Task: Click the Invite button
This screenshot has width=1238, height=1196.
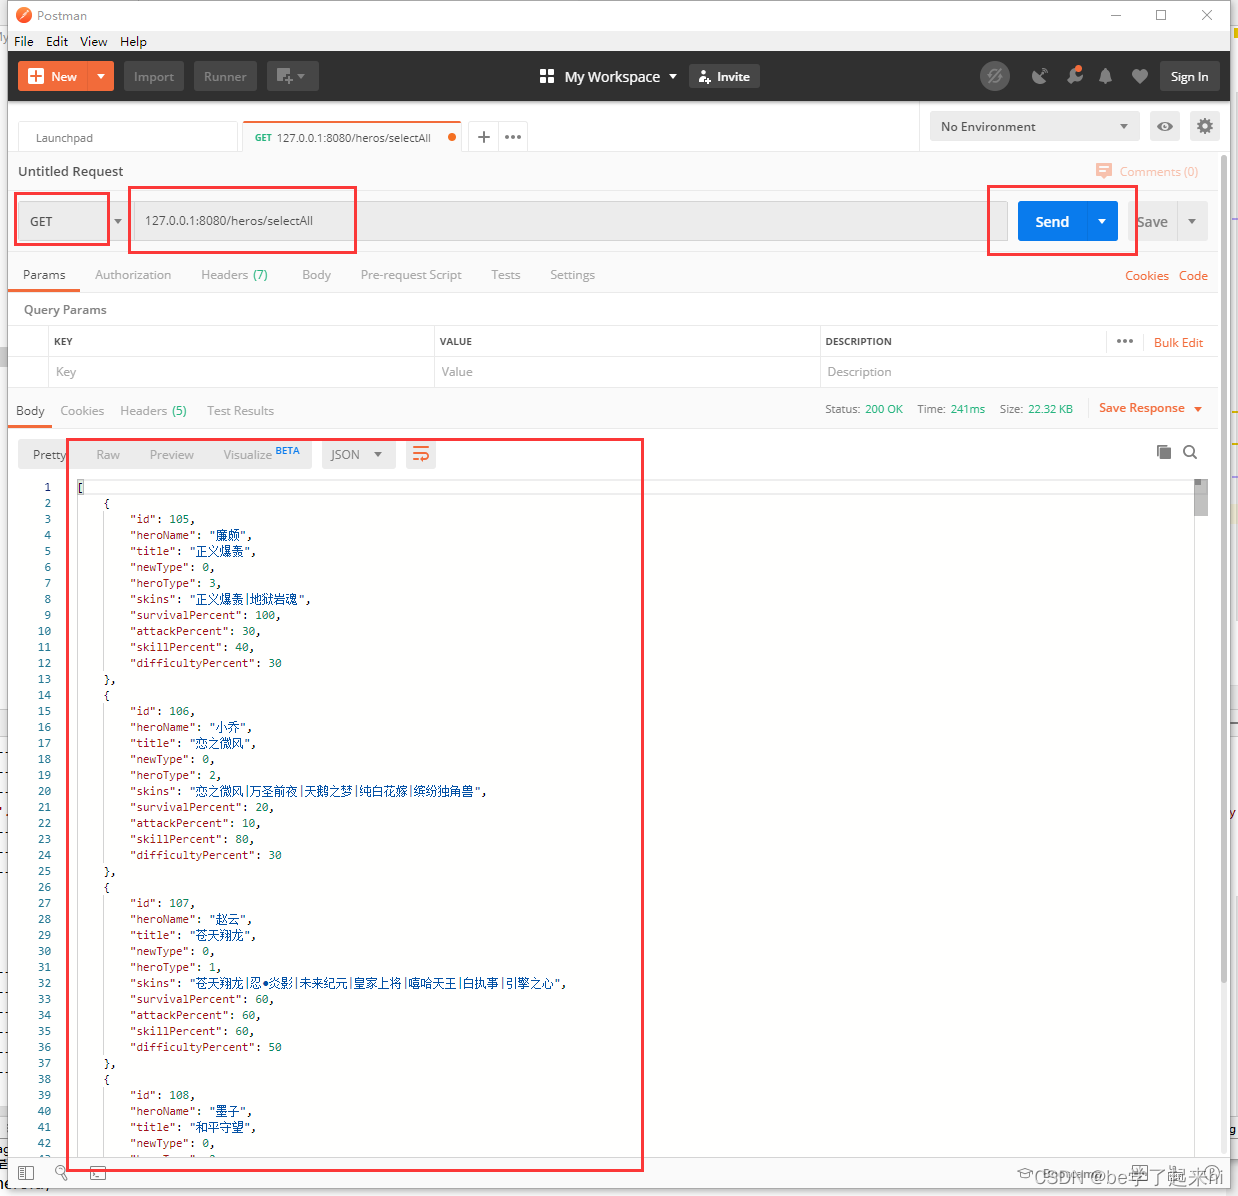Action: coord(724,76)
